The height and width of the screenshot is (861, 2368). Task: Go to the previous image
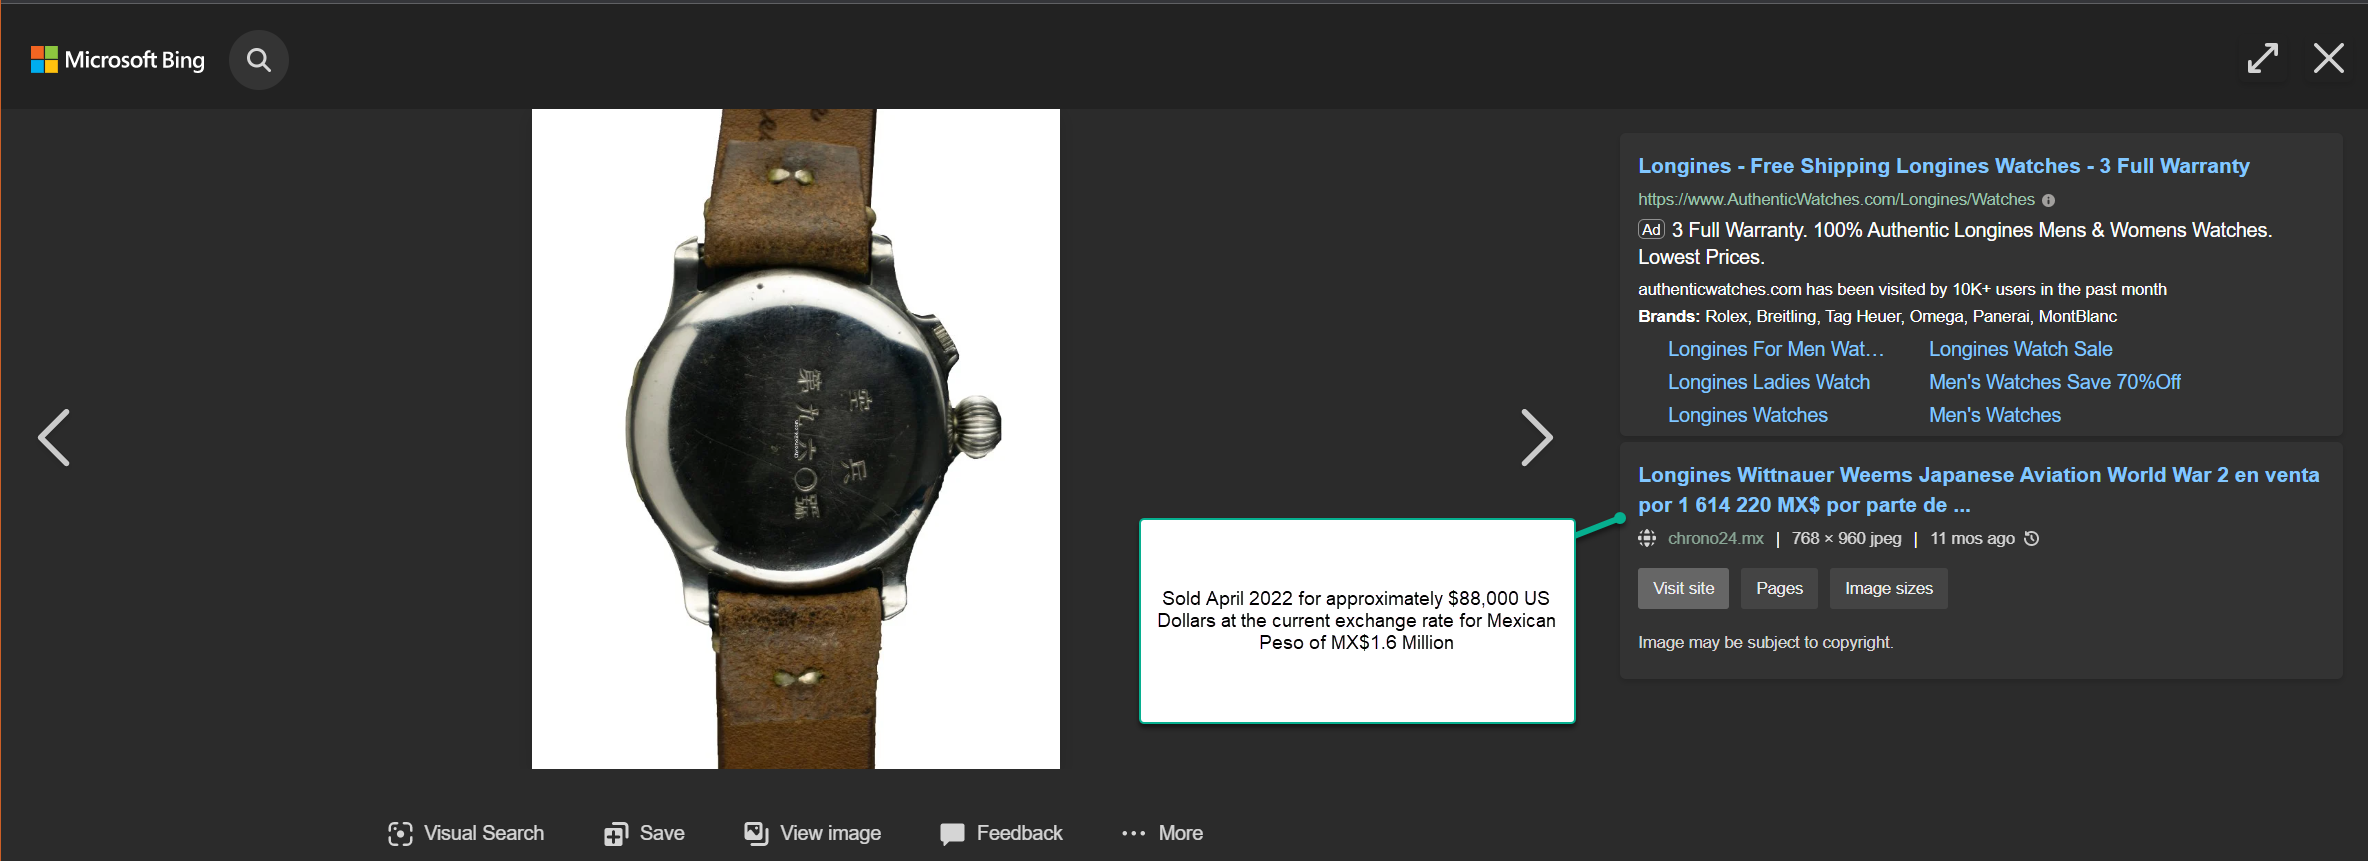[x=54, y=437]
